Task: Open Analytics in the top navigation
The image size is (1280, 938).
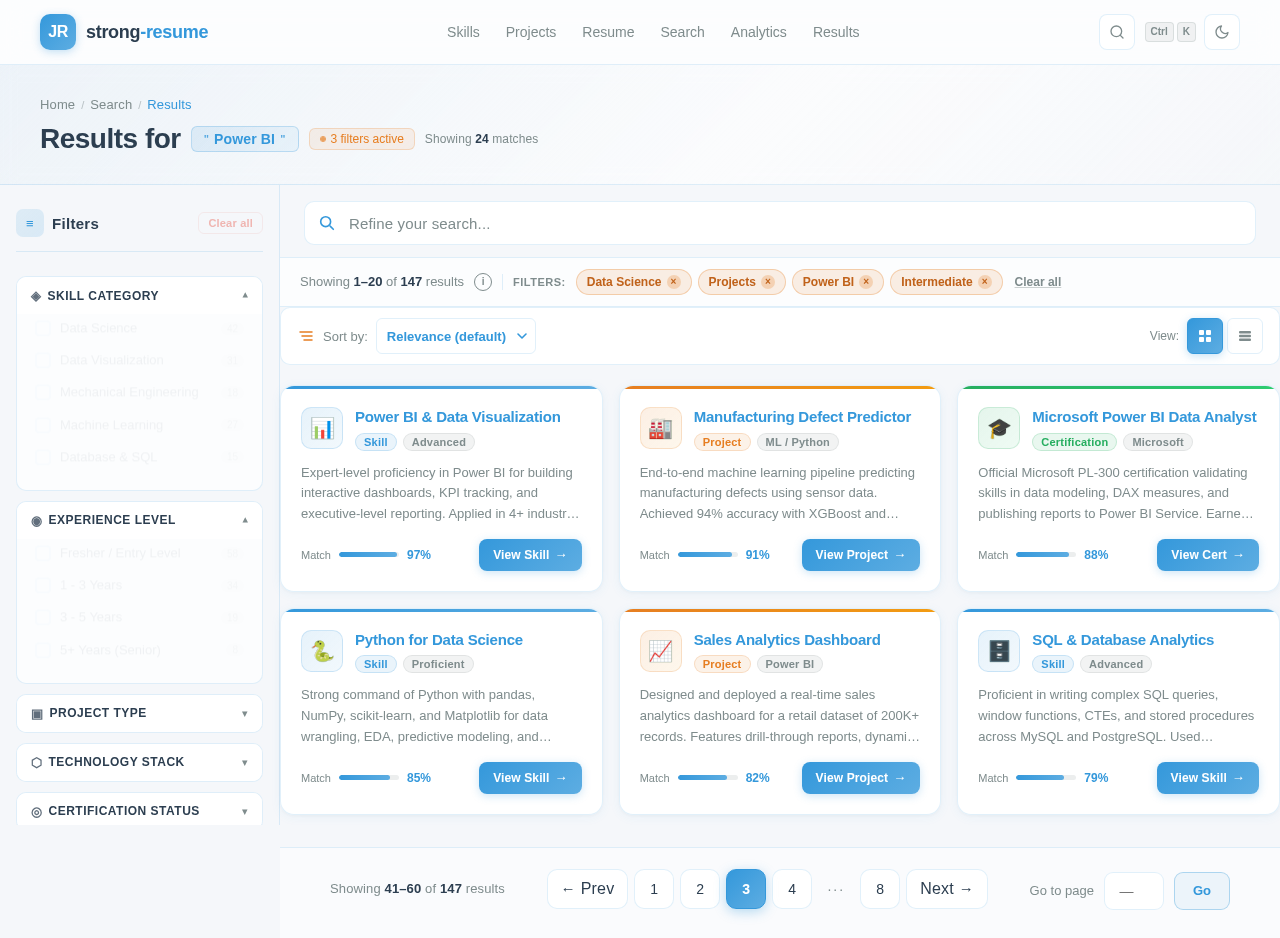Action: pyautogui.click(x=758, y=32)
